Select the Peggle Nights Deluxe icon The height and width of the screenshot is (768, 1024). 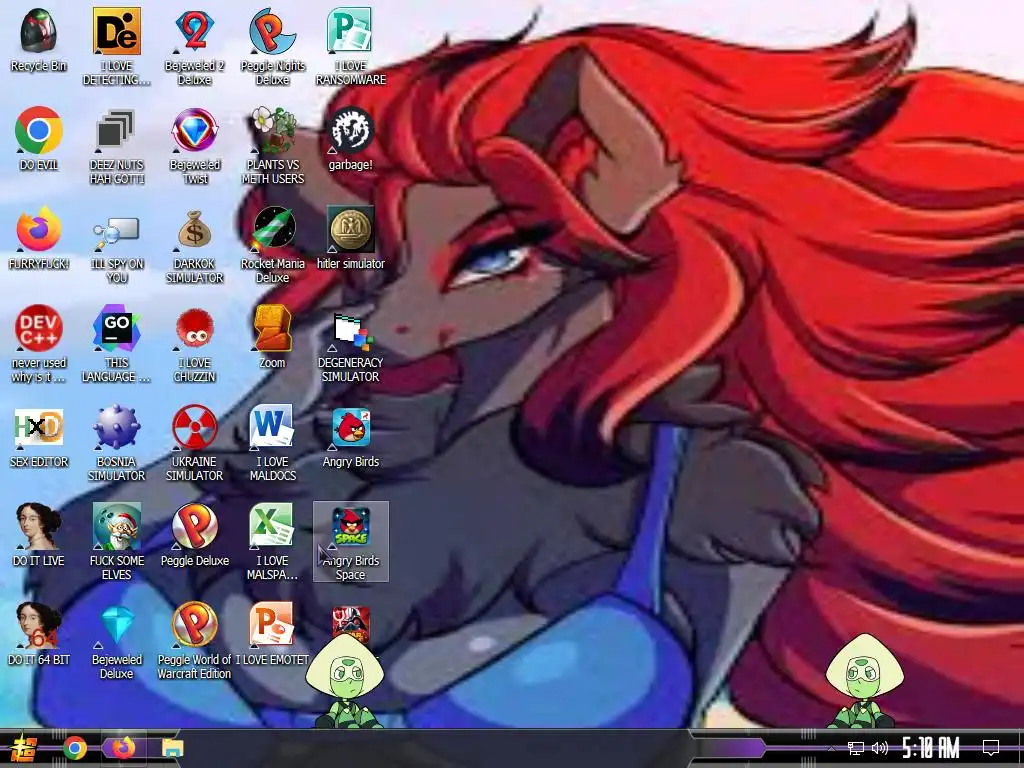pyautogui.click(x=272, y=31)
